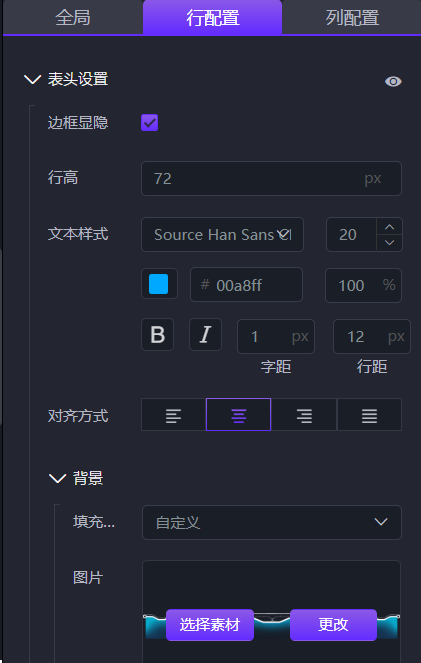Screen dimensions: 421x663
Task: Collapse the 表头设置 section
Action: pos(32,79)
